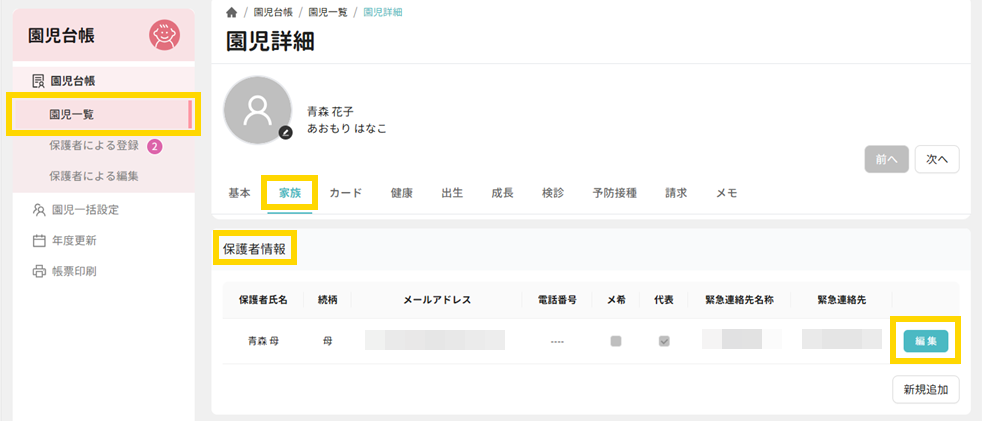The width and height of the screenshot is (982, 421).
Task: Click the gray profile avatar image
Action: pyautogui.click(x=258, y=109)
